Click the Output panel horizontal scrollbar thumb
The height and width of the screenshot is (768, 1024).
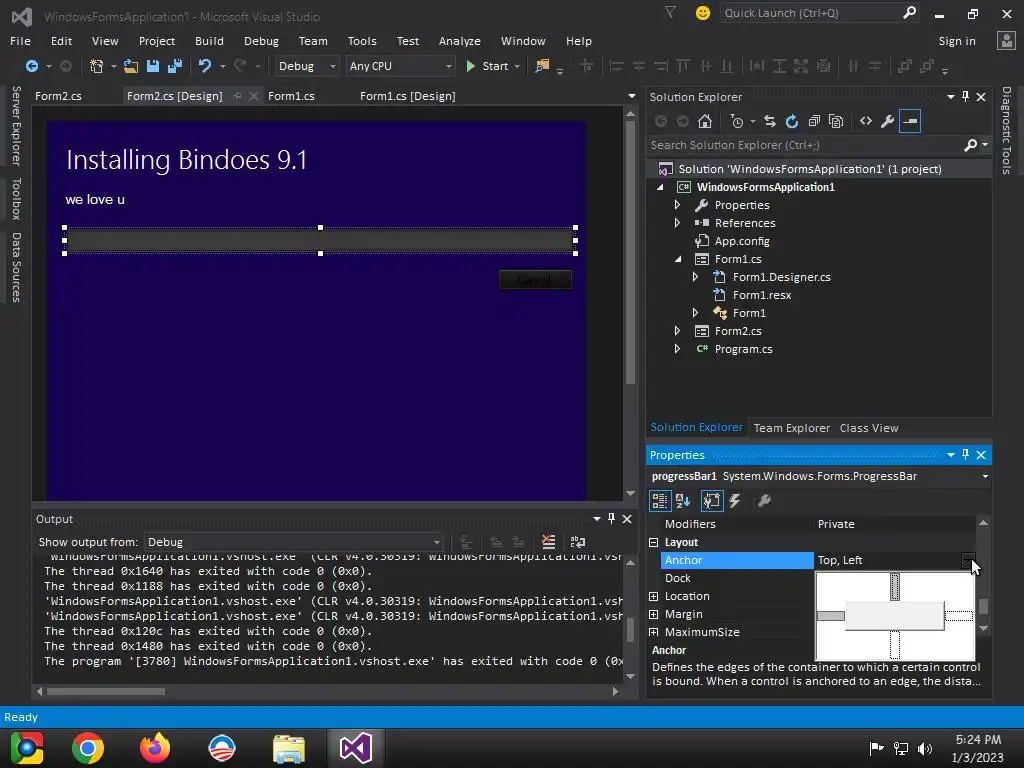click(106, 691)
